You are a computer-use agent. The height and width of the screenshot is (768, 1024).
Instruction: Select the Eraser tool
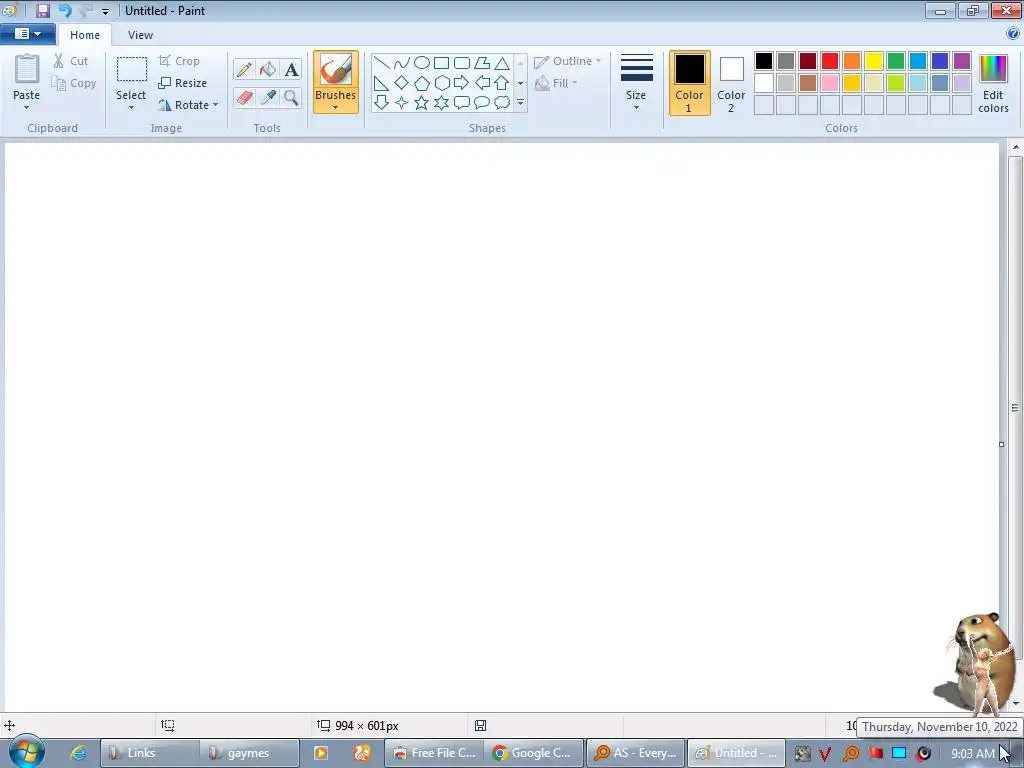244,98
